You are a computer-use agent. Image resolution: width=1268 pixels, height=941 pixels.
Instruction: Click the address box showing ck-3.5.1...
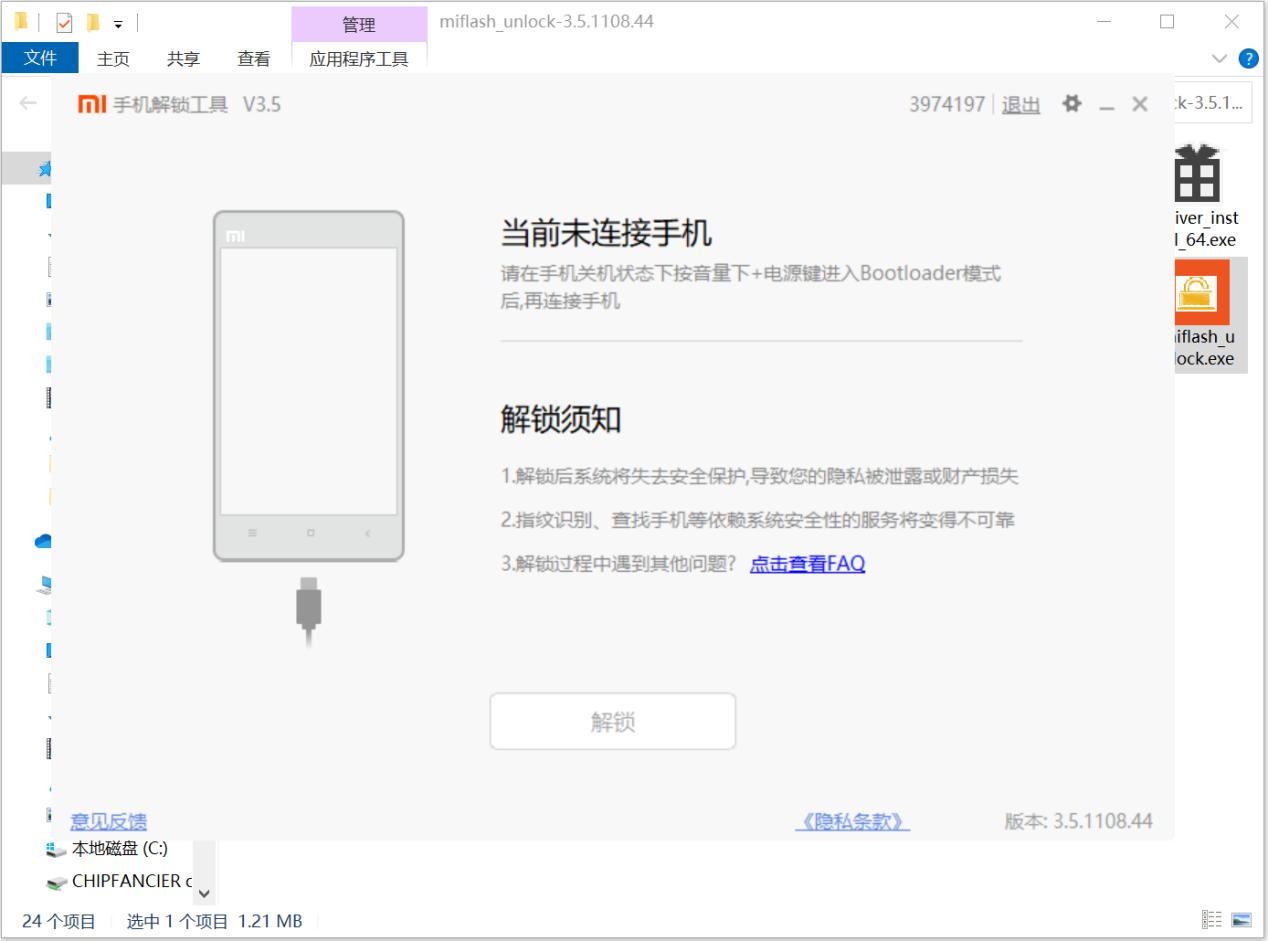[1213, 104]
